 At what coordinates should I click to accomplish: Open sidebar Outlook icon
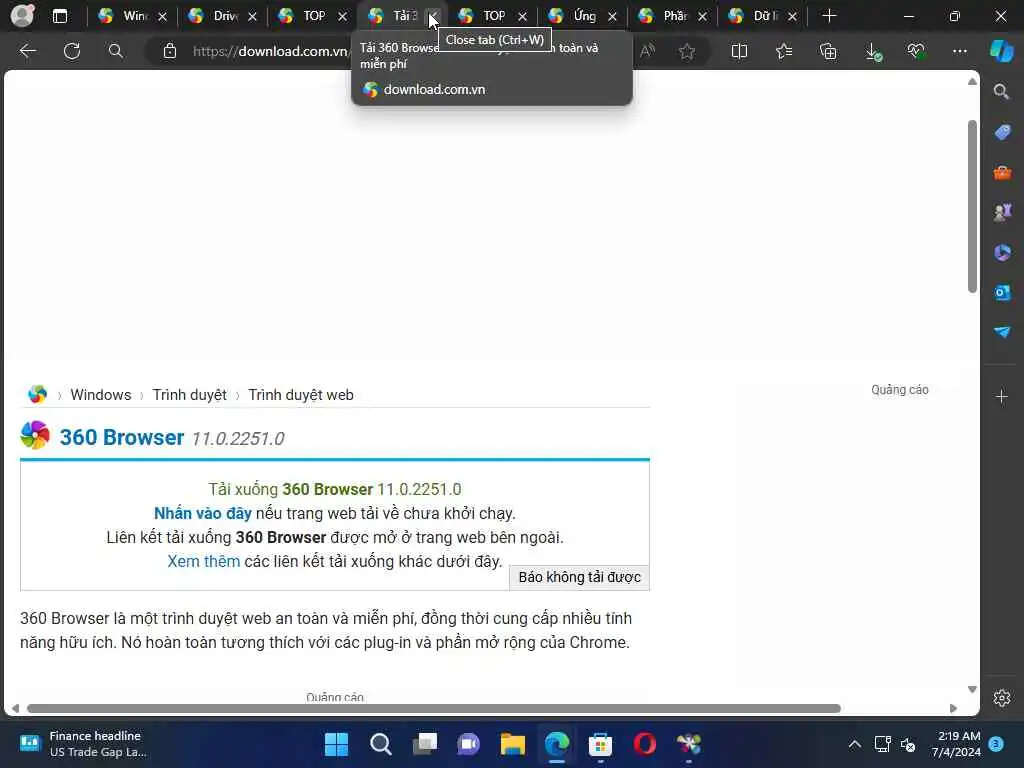click(1002, 293)
